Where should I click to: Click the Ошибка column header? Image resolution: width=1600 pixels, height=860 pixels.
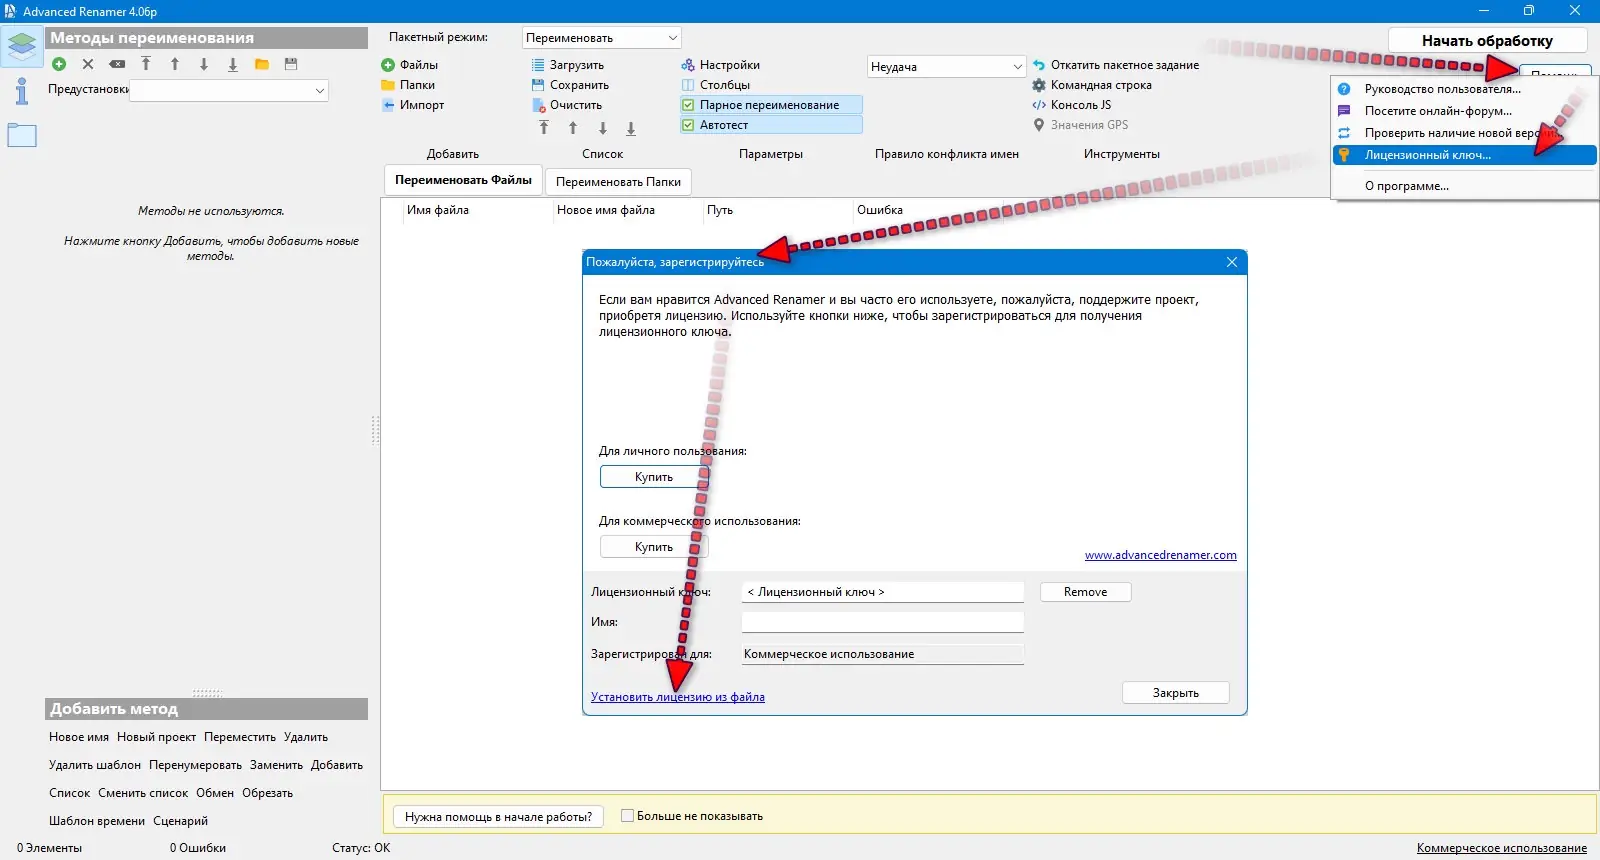pos(880,210)
